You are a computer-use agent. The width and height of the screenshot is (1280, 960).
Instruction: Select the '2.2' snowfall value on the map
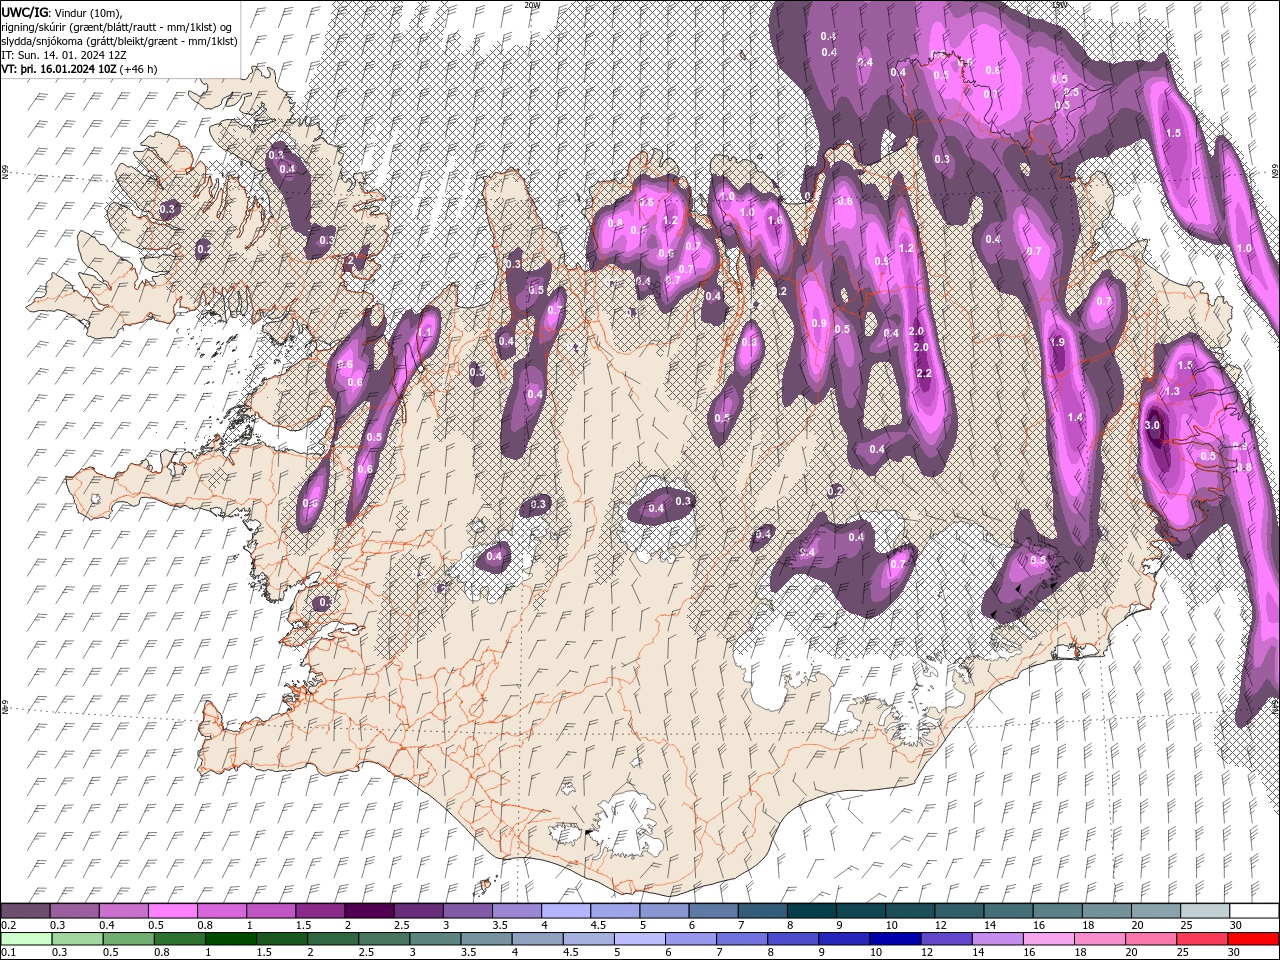tap(924, 373)
